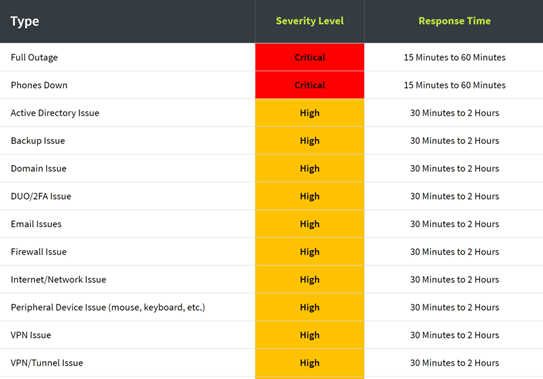
Task: Click the response time for Full Outage
Action: [454, 58]
